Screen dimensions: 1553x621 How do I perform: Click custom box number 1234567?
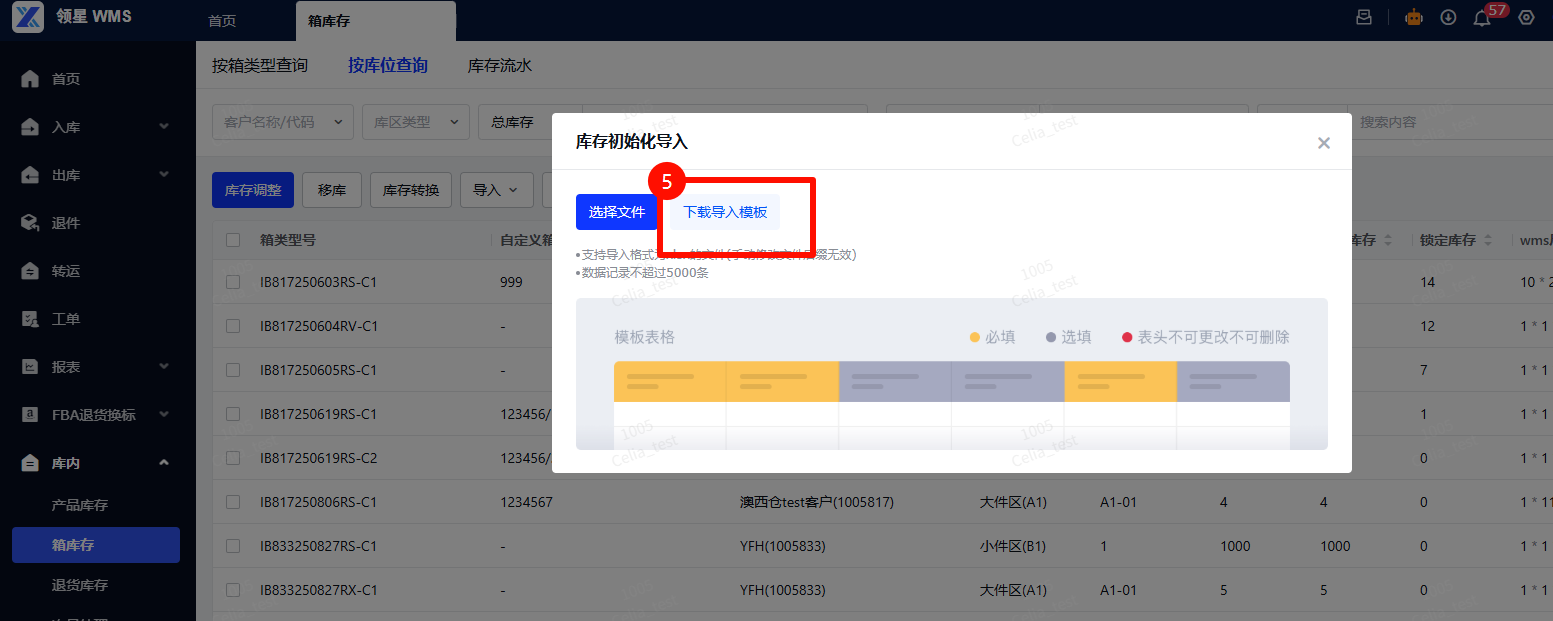tap(526, 502)
